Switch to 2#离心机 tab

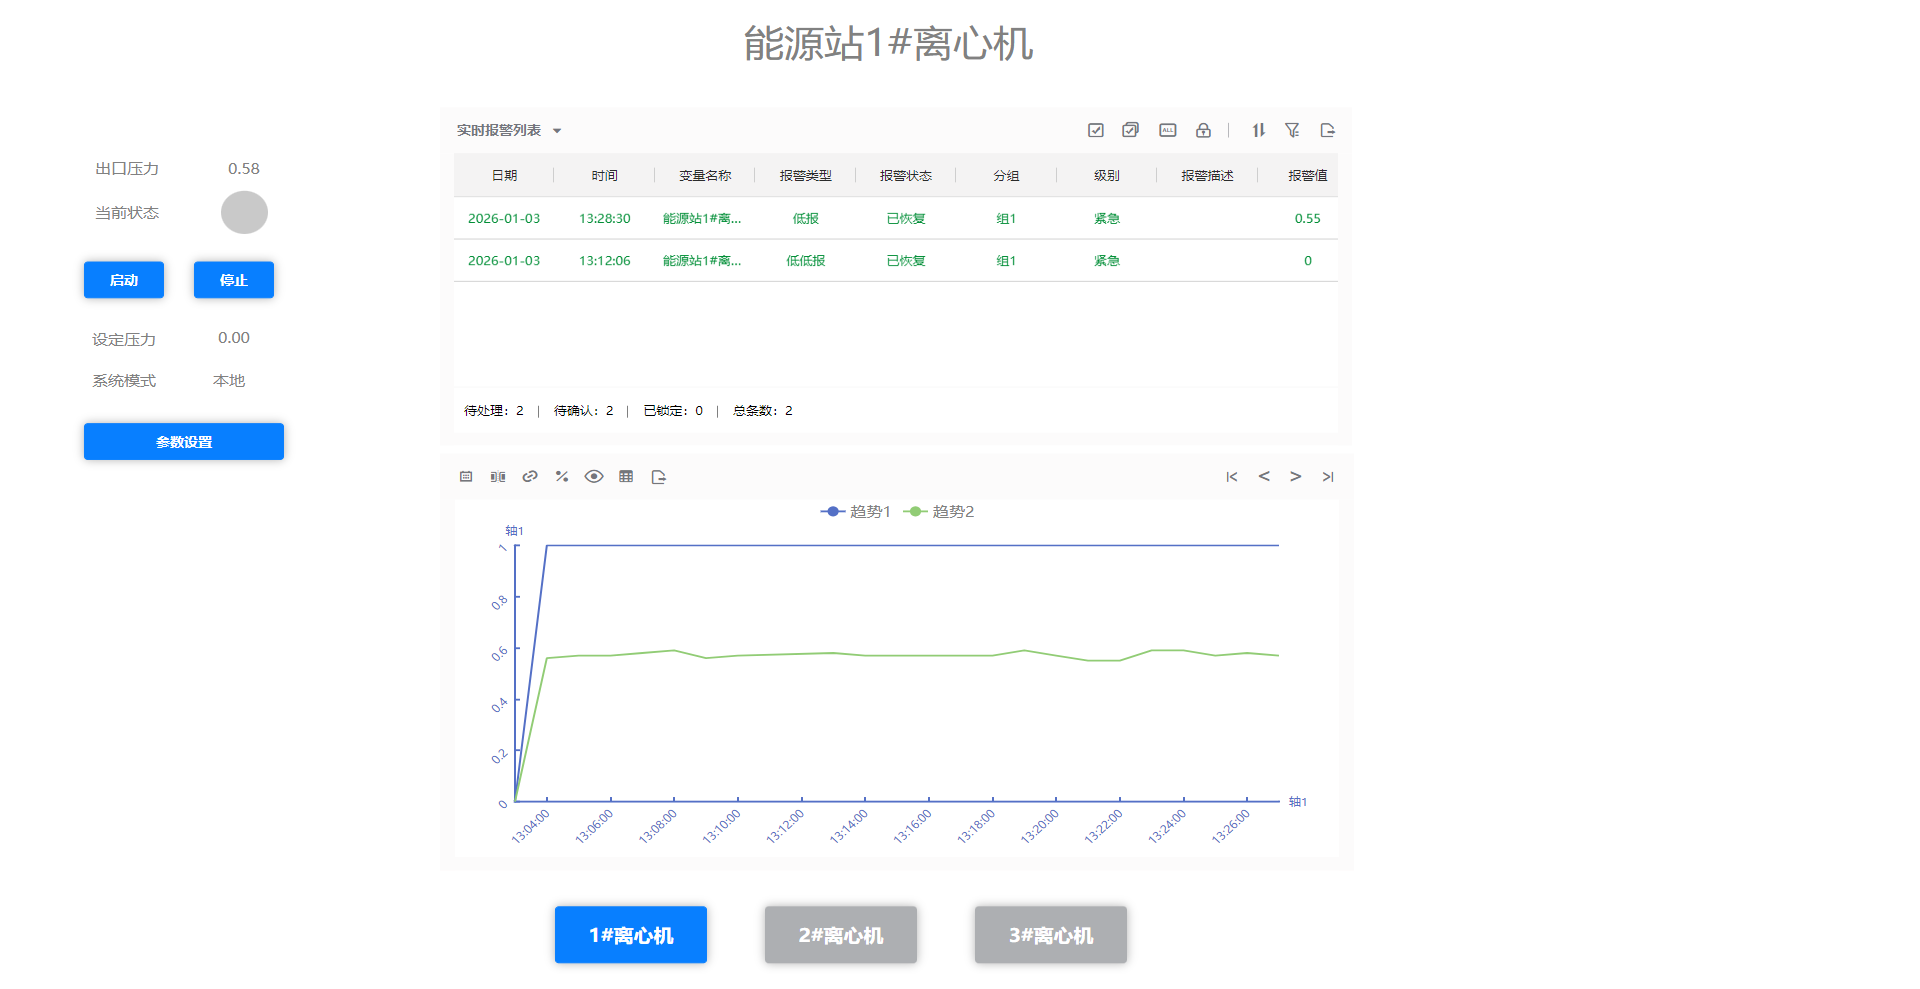pyautogui.click(x=840, y=935)
